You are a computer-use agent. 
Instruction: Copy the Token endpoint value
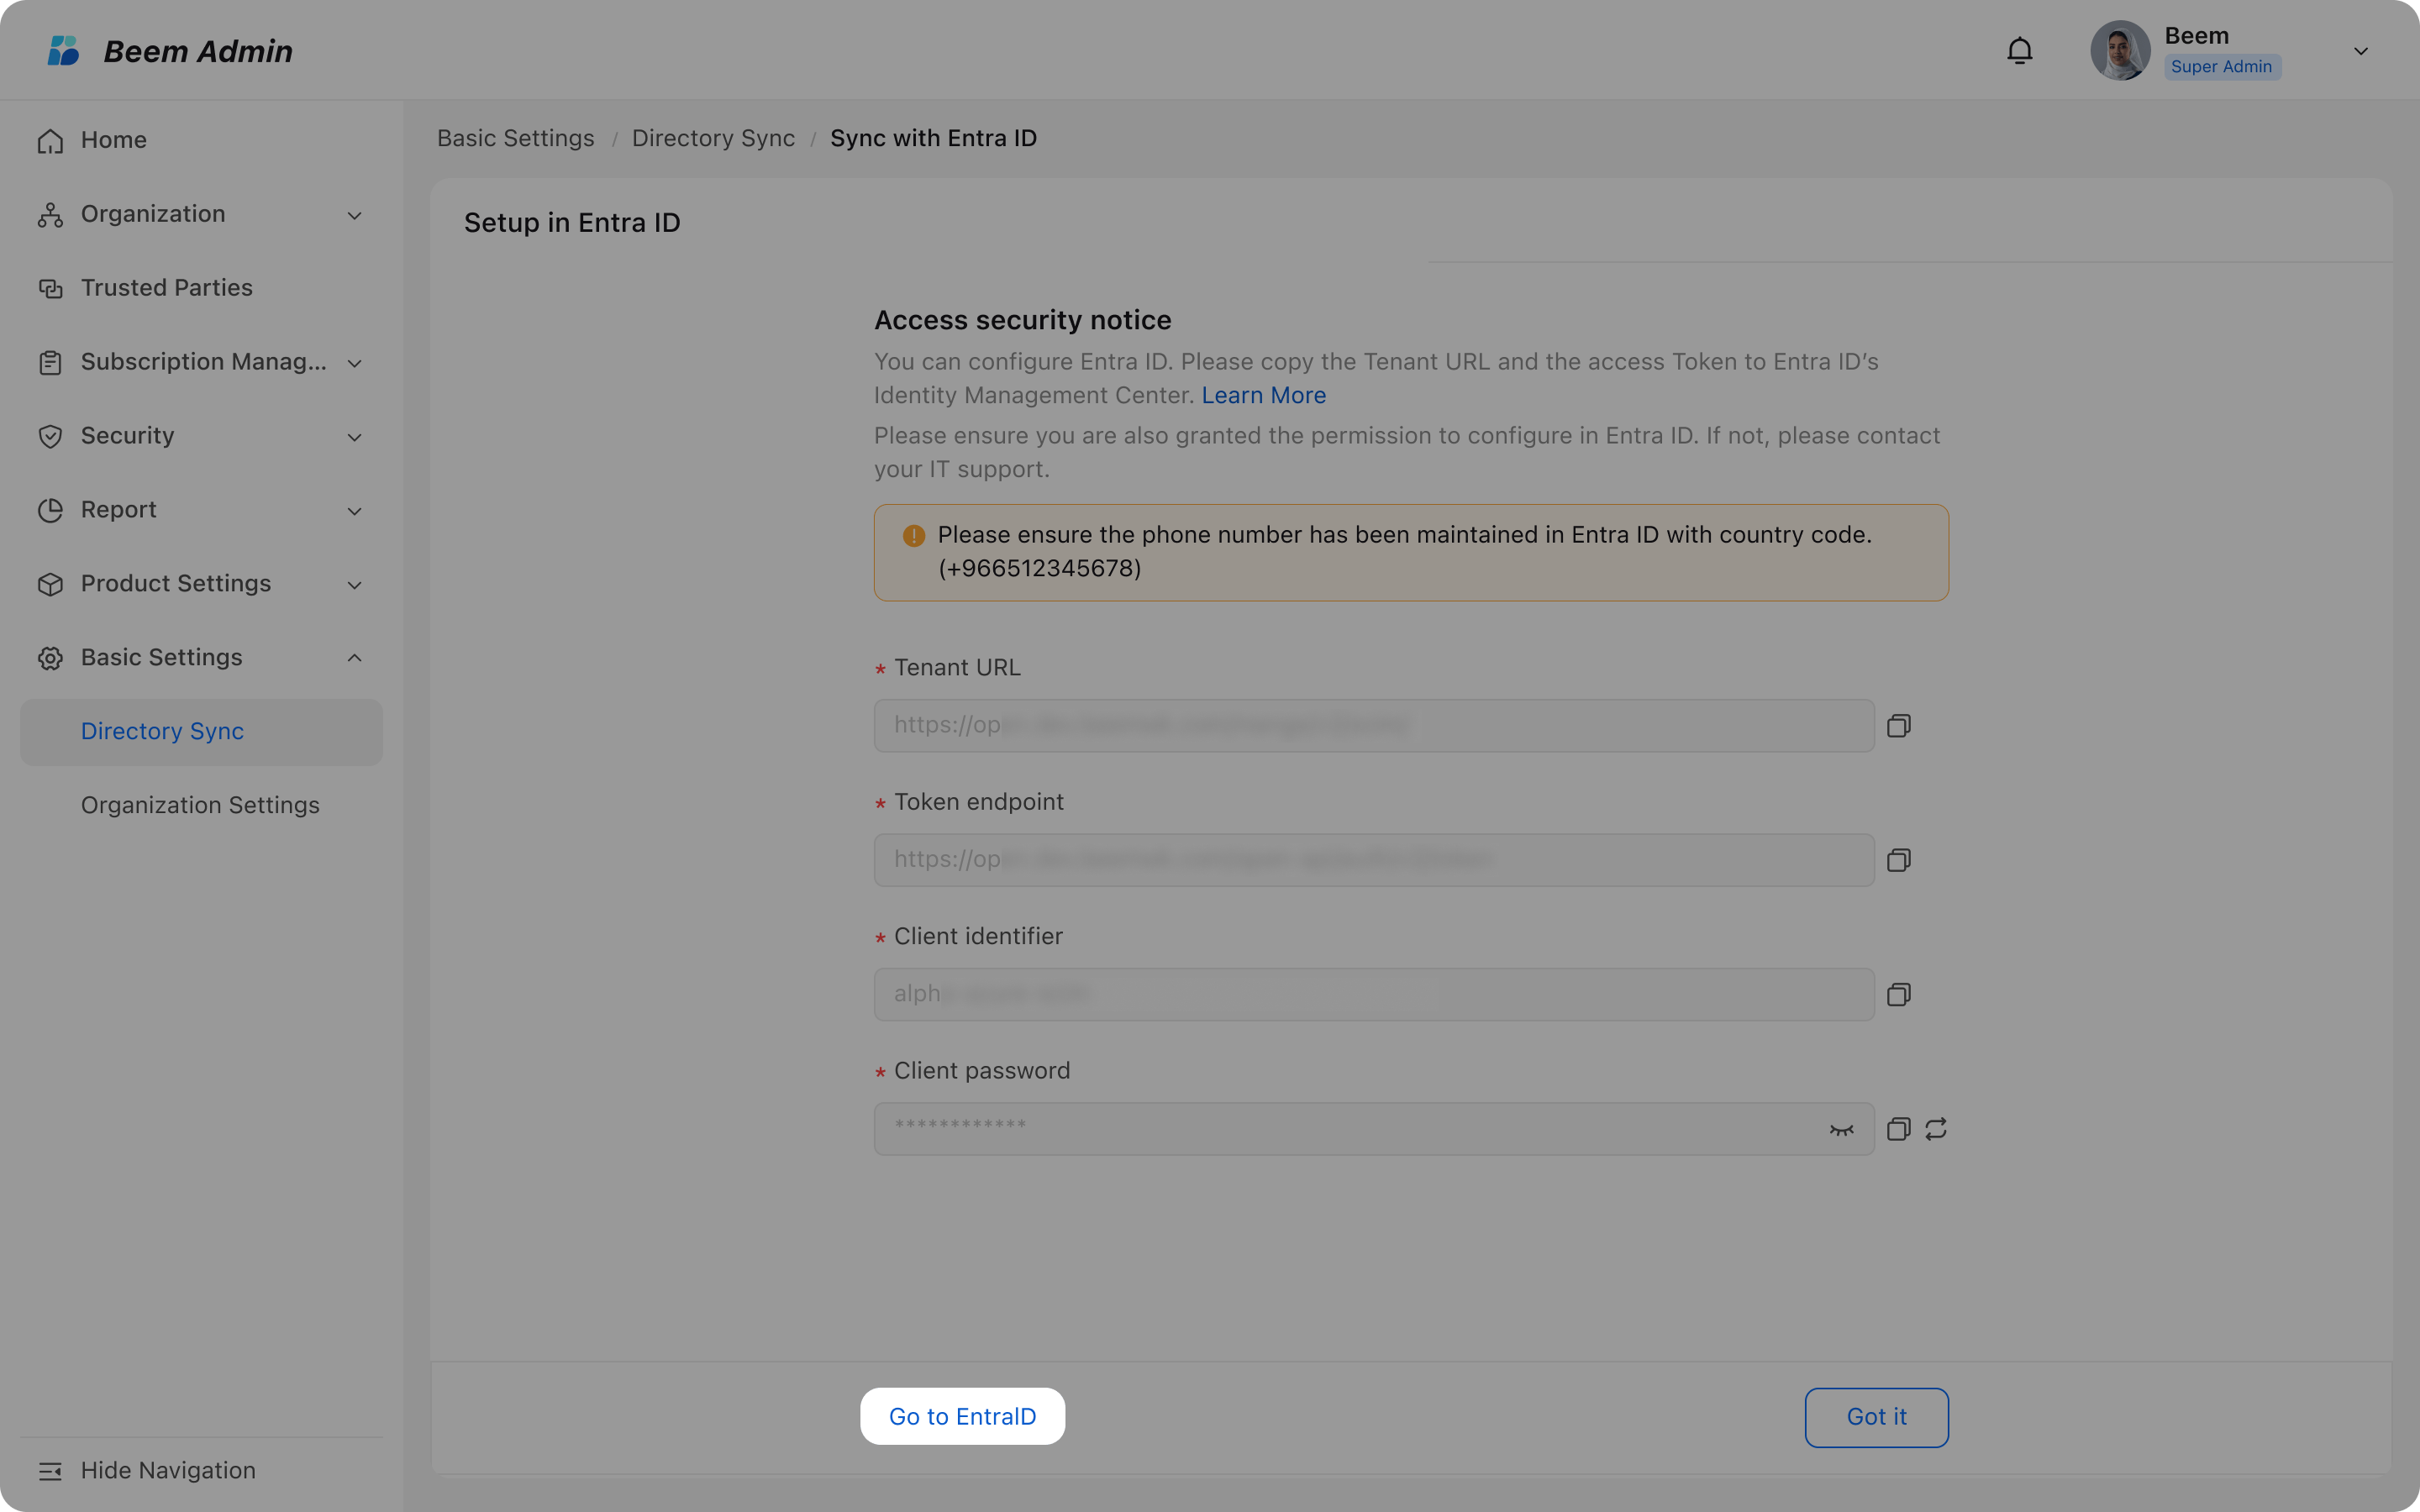pyautogui.click(x=1899, y=860)
